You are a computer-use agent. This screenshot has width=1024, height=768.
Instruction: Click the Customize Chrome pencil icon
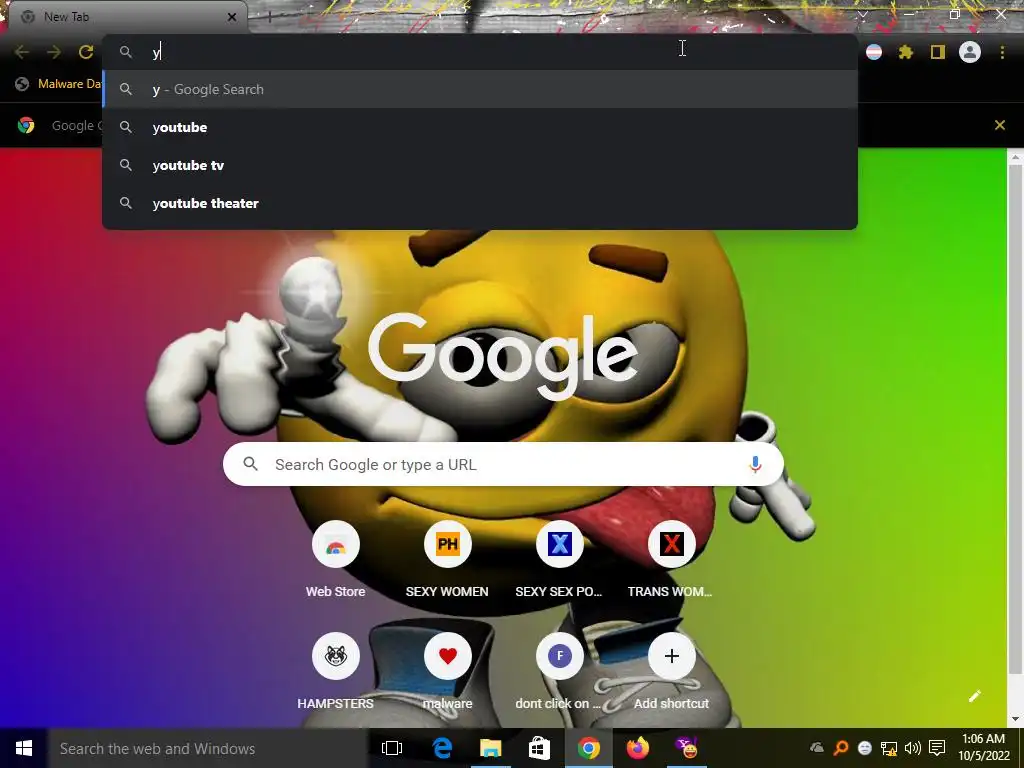974,696
